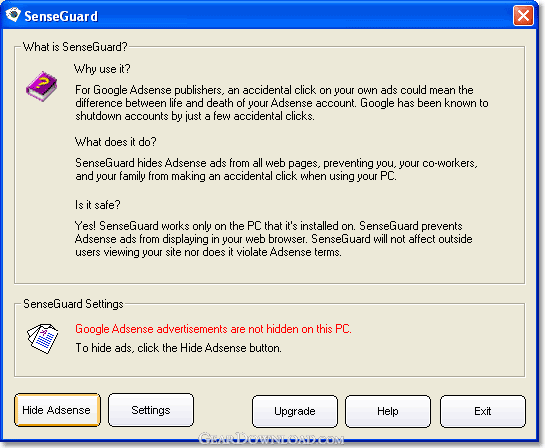
Task: Click the red 'ads are not hidden' status text
Action: coord(213,329)
